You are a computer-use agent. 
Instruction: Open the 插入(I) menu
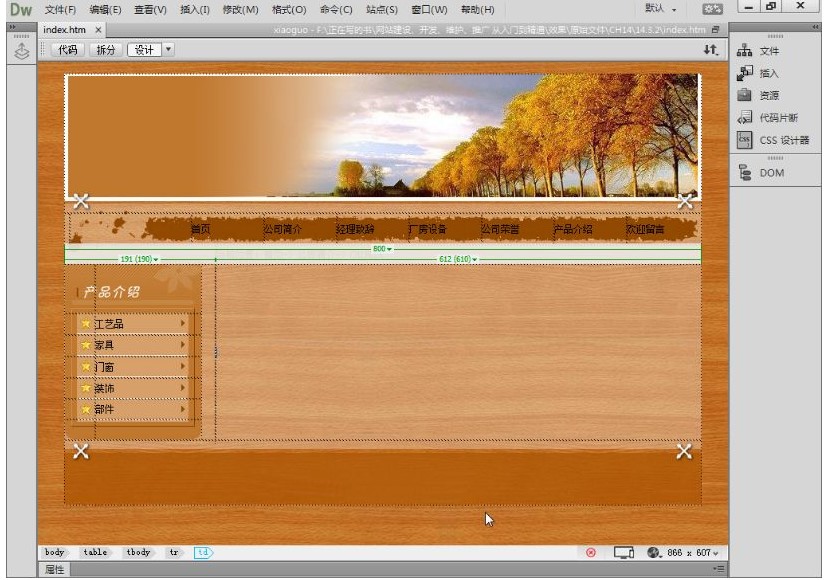click(x=194, y=9)
